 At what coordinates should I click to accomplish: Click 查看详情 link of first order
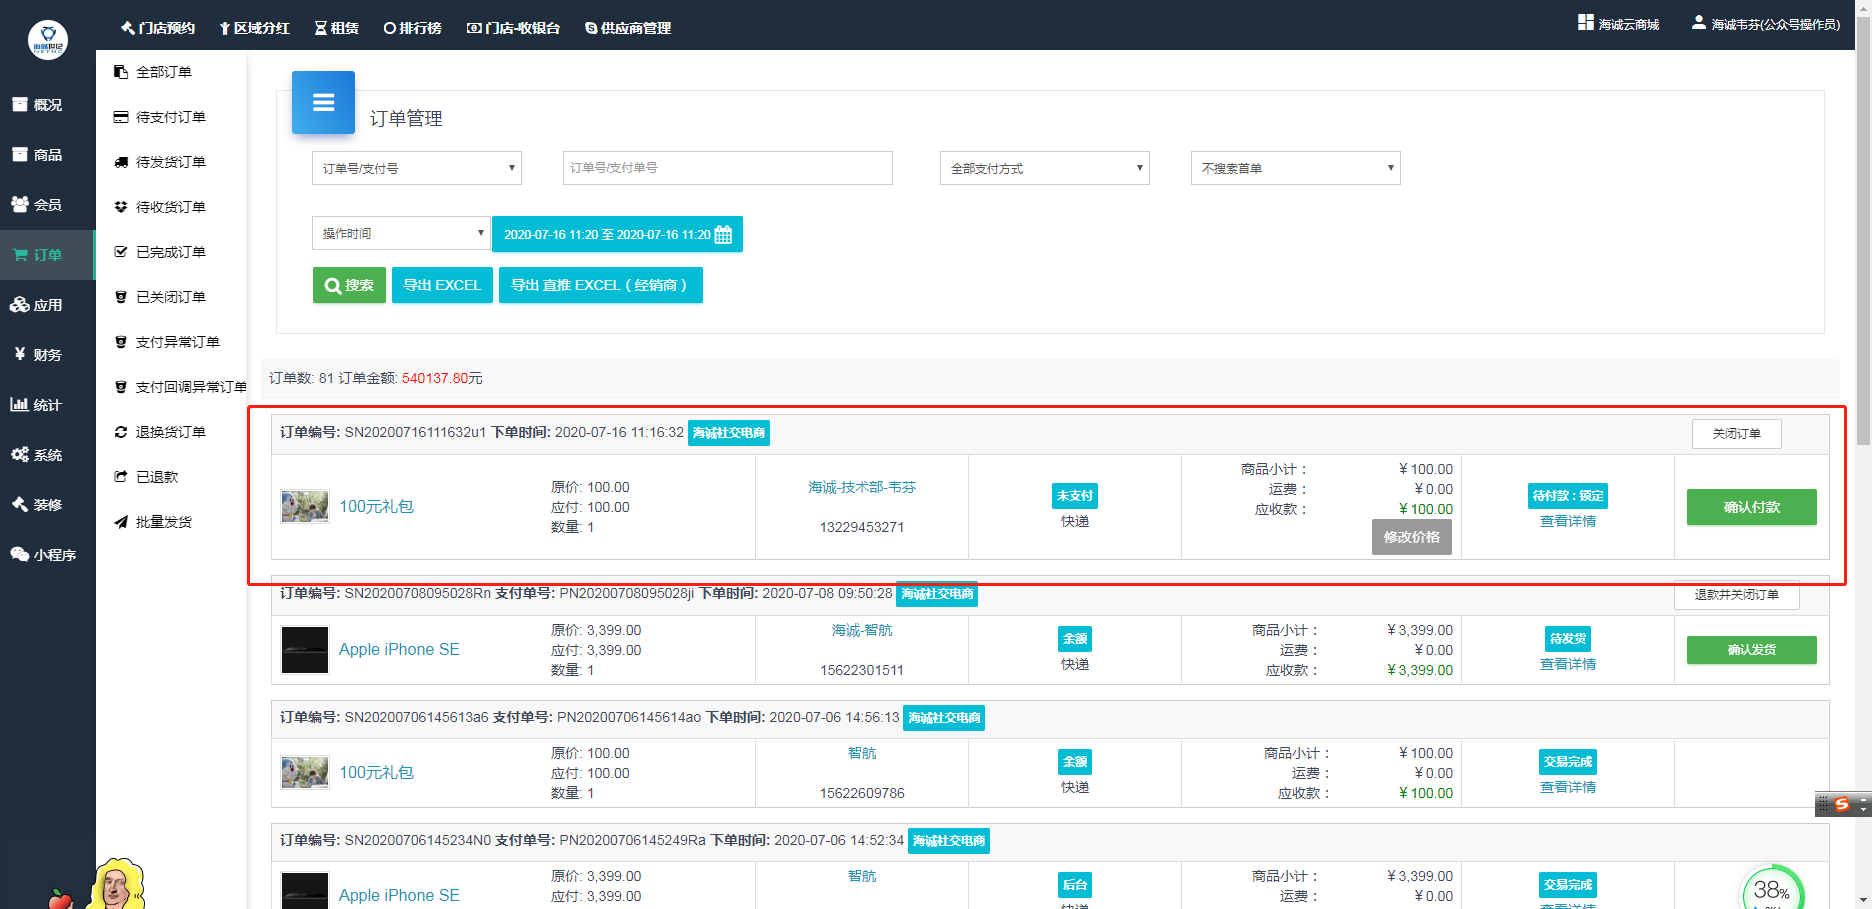tap(1567, 521)
